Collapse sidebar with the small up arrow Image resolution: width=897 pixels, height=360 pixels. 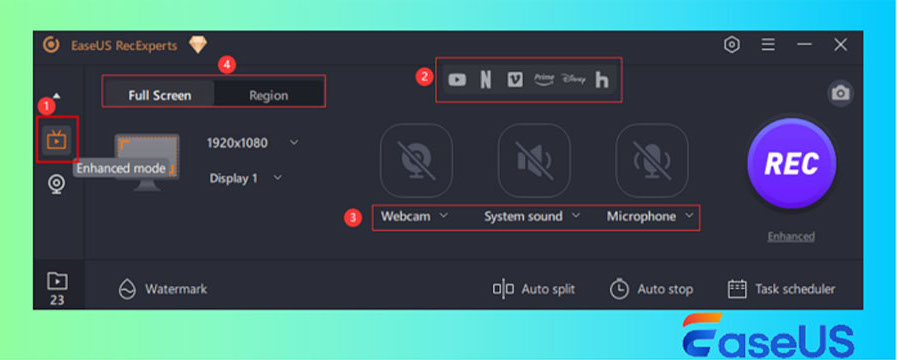tap(57, 96)
